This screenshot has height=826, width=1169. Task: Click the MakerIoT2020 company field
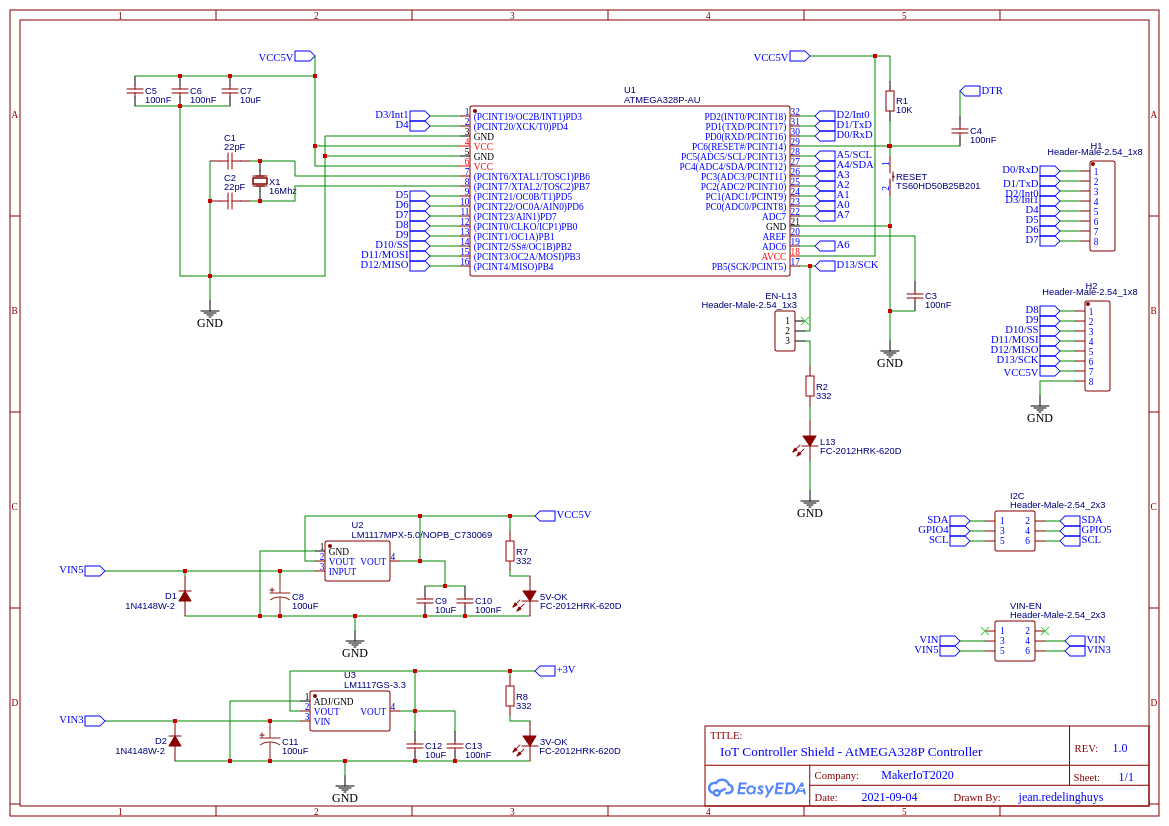click(x=917, y=775)
